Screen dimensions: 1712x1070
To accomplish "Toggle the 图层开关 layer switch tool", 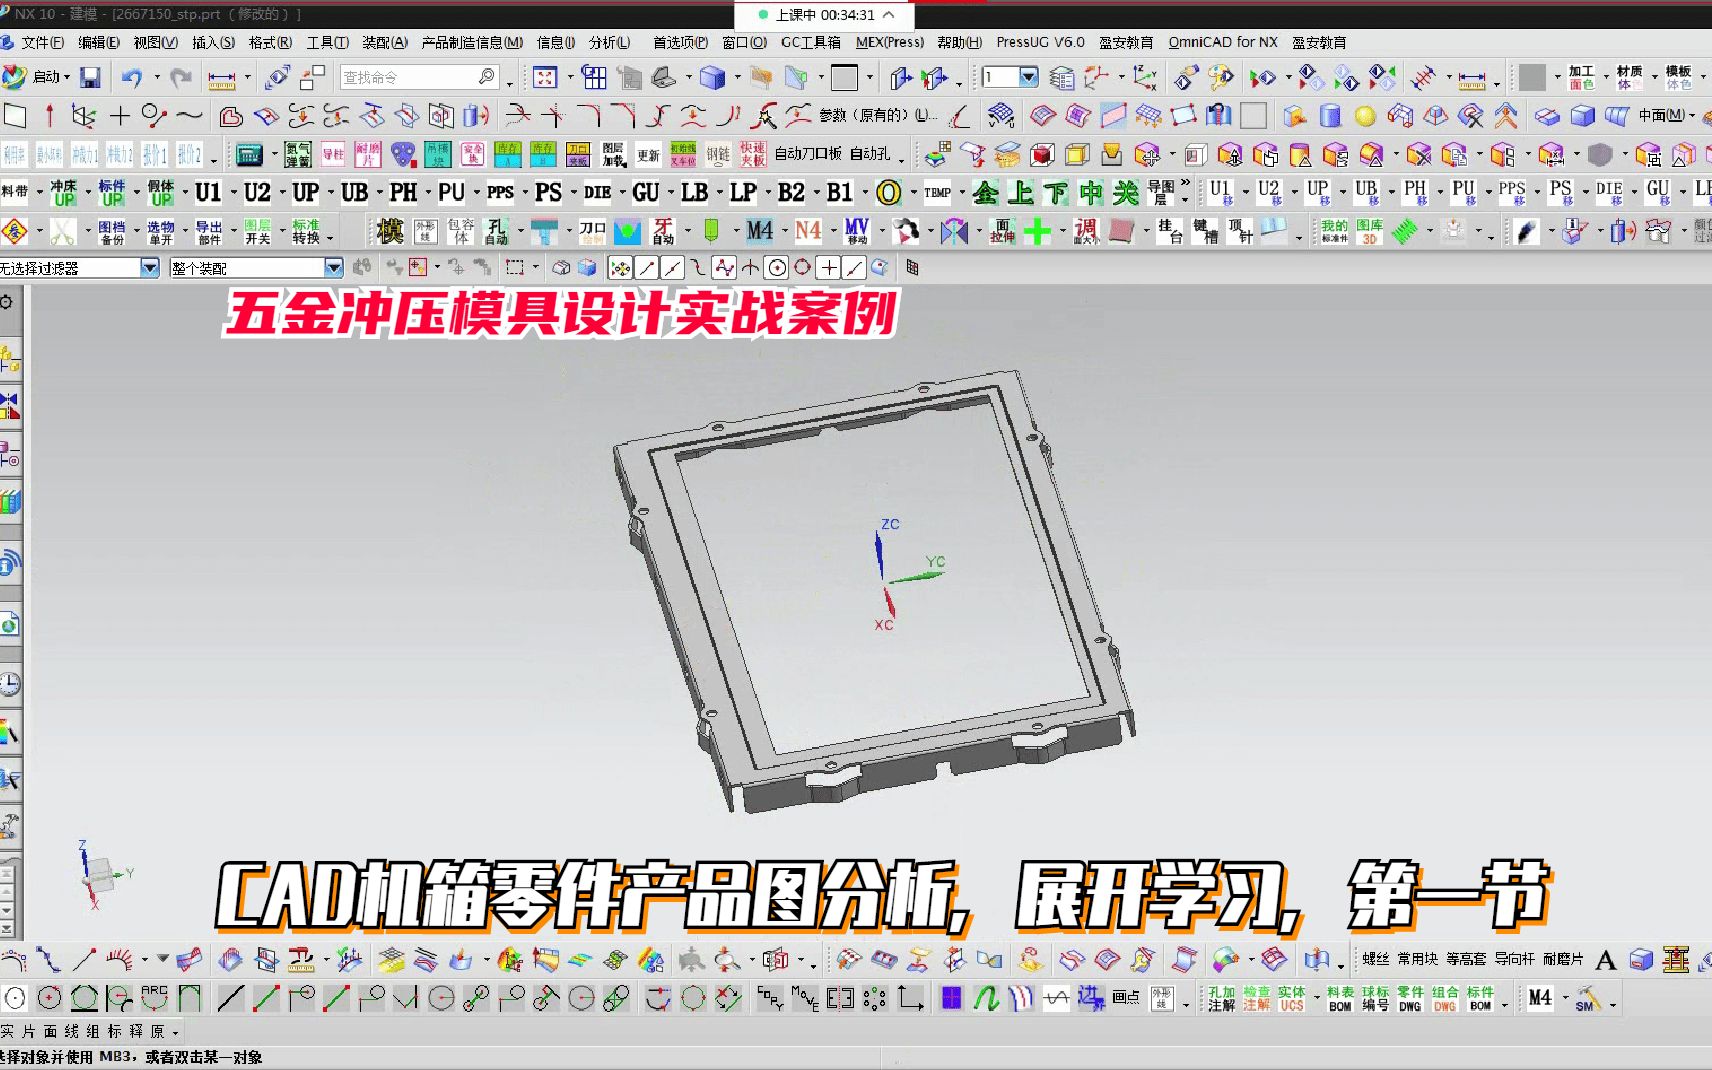I will pyautogui.click(x=259, y=231).
